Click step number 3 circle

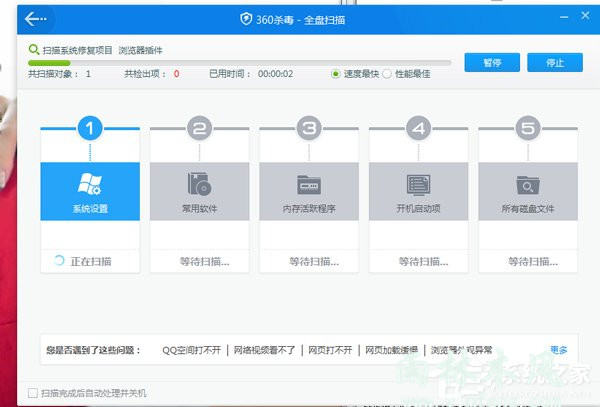(x=309, y=128)
